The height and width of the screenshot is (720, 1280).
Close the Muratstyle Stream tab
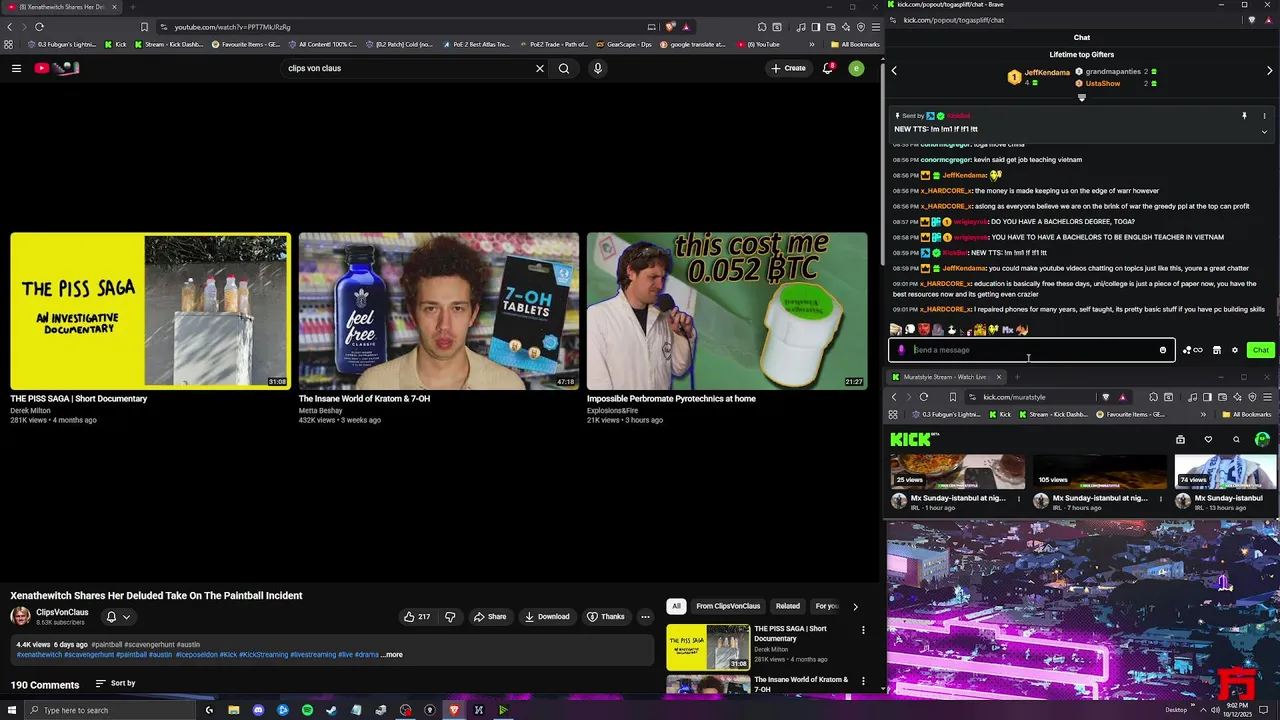coord(998,377)
